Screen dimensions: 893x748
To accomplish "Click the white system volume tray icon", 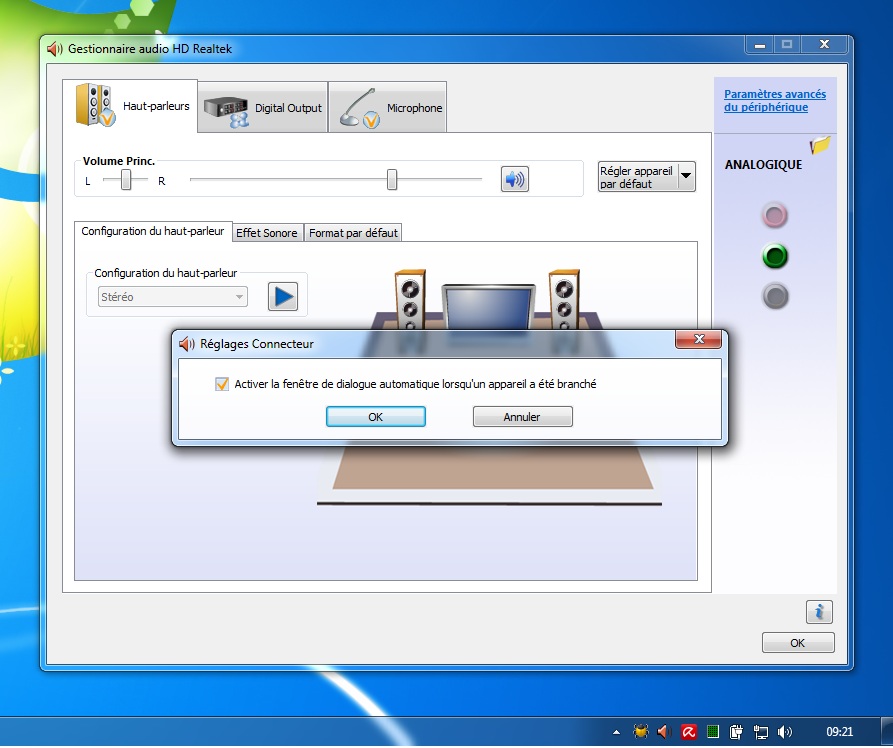I will (785, 731).
